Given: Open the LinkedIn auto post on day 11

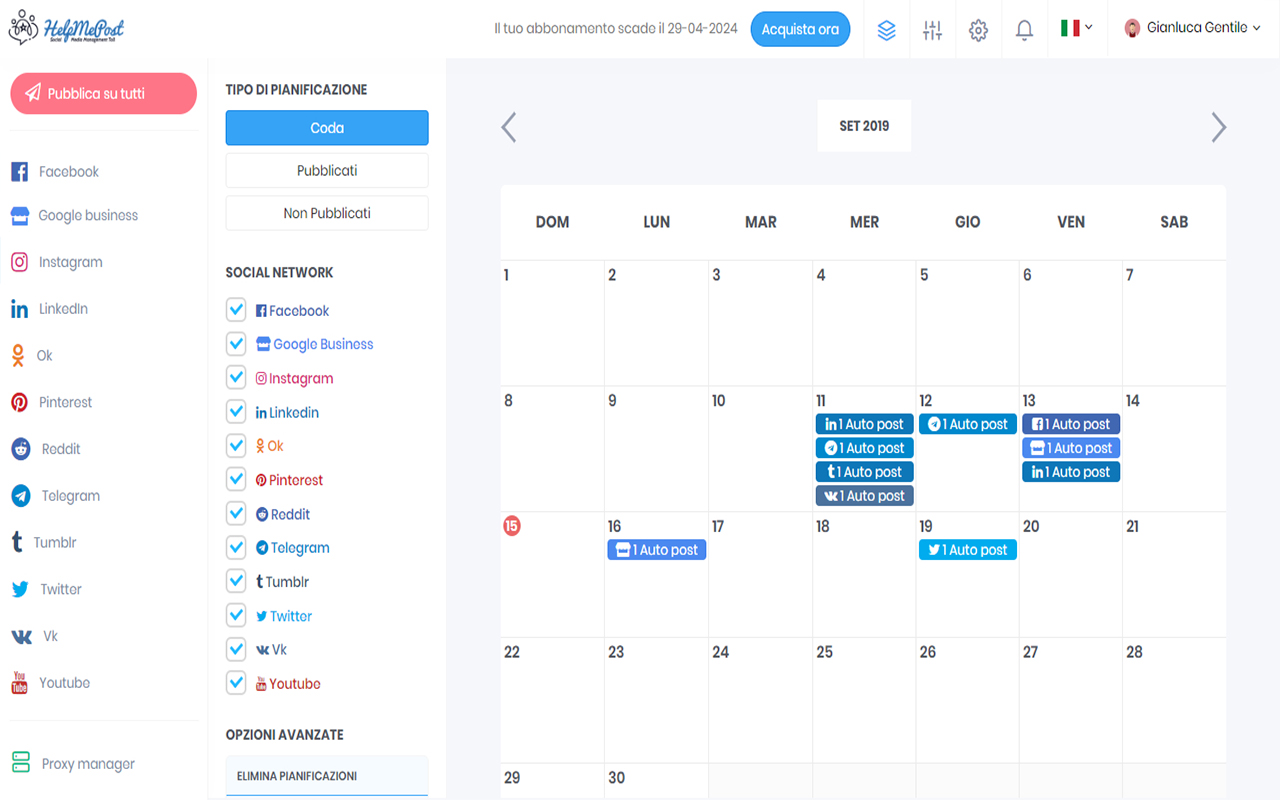Looking at the screenshot, I should pos(865,424).
